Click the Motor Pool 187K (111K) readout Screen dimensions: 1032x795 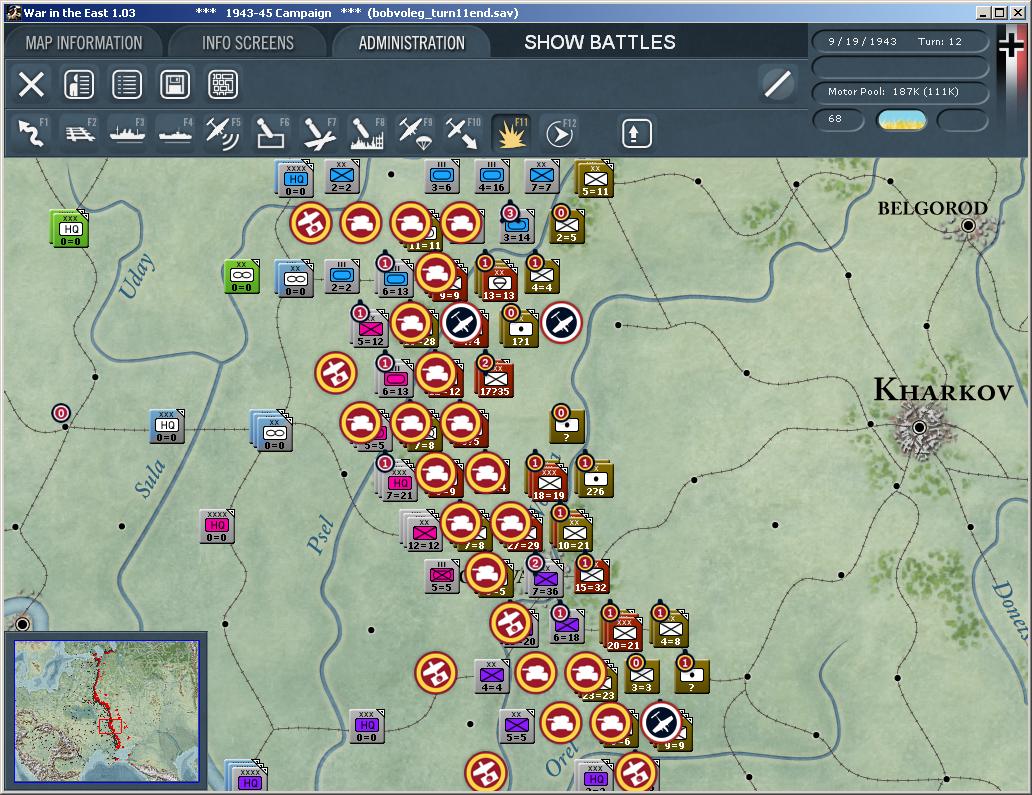pyautogui.click(x=900, y=92)
